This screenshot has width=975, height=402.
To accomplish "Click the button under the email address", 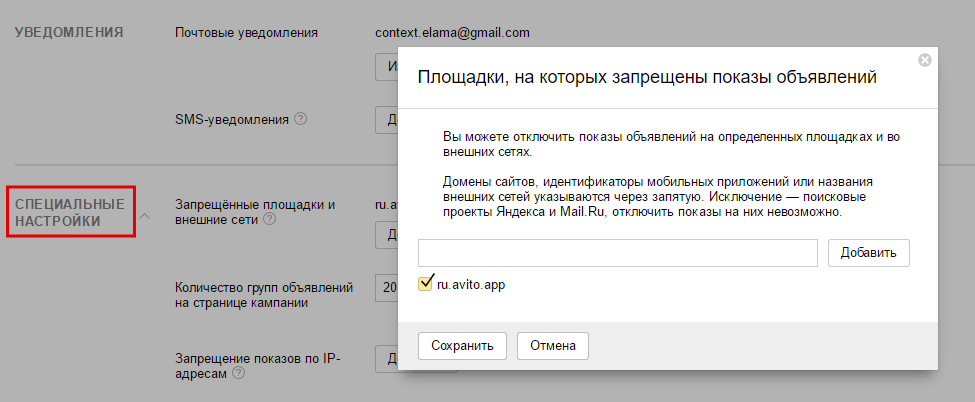I will pos(386,67).
